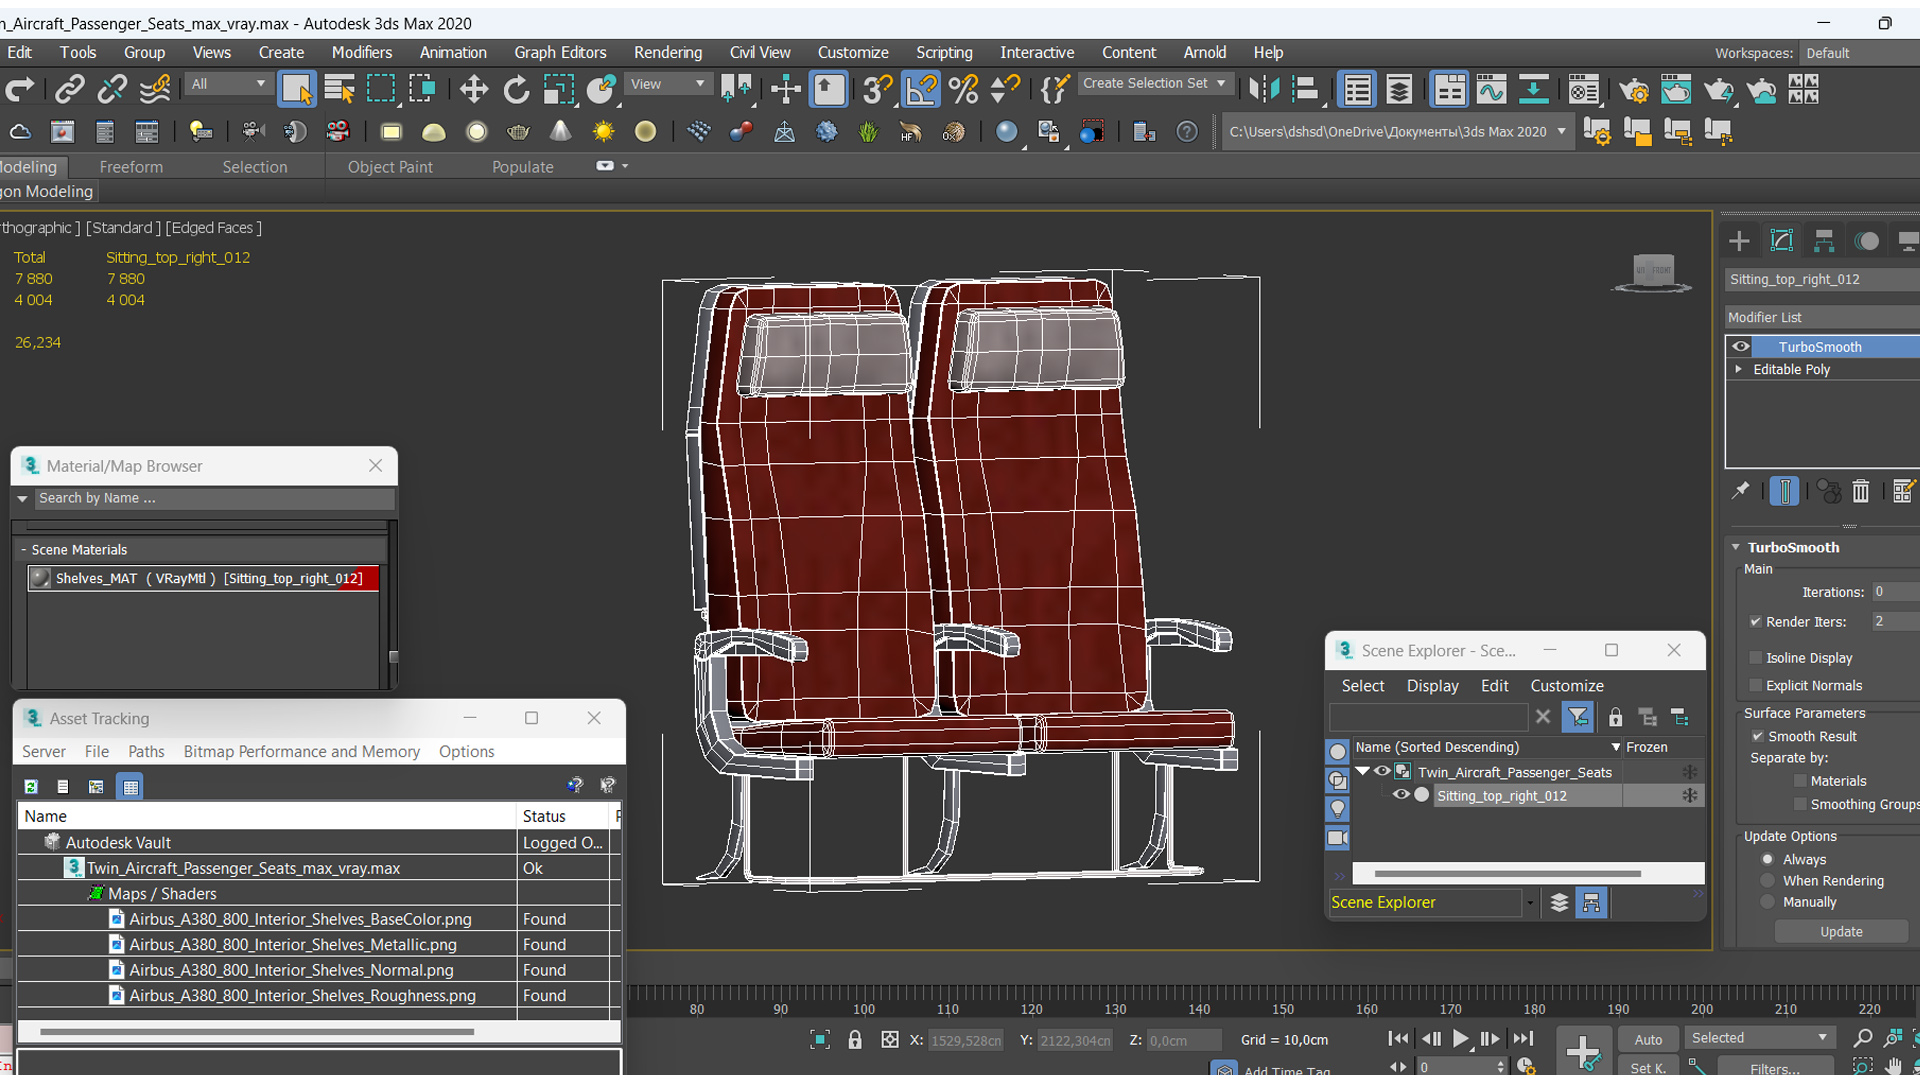Open the Rendering menu
This screenshot has width=1920, height=1080.
(x=667, y=53)
